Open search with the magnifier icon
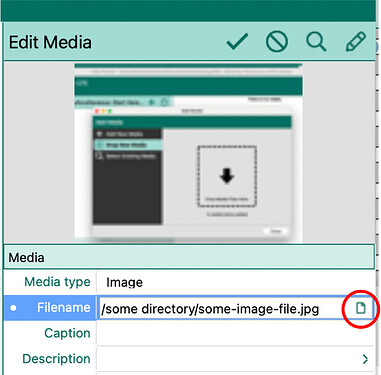The height and width of the screenshot is (375, 381). click(316, 42)
